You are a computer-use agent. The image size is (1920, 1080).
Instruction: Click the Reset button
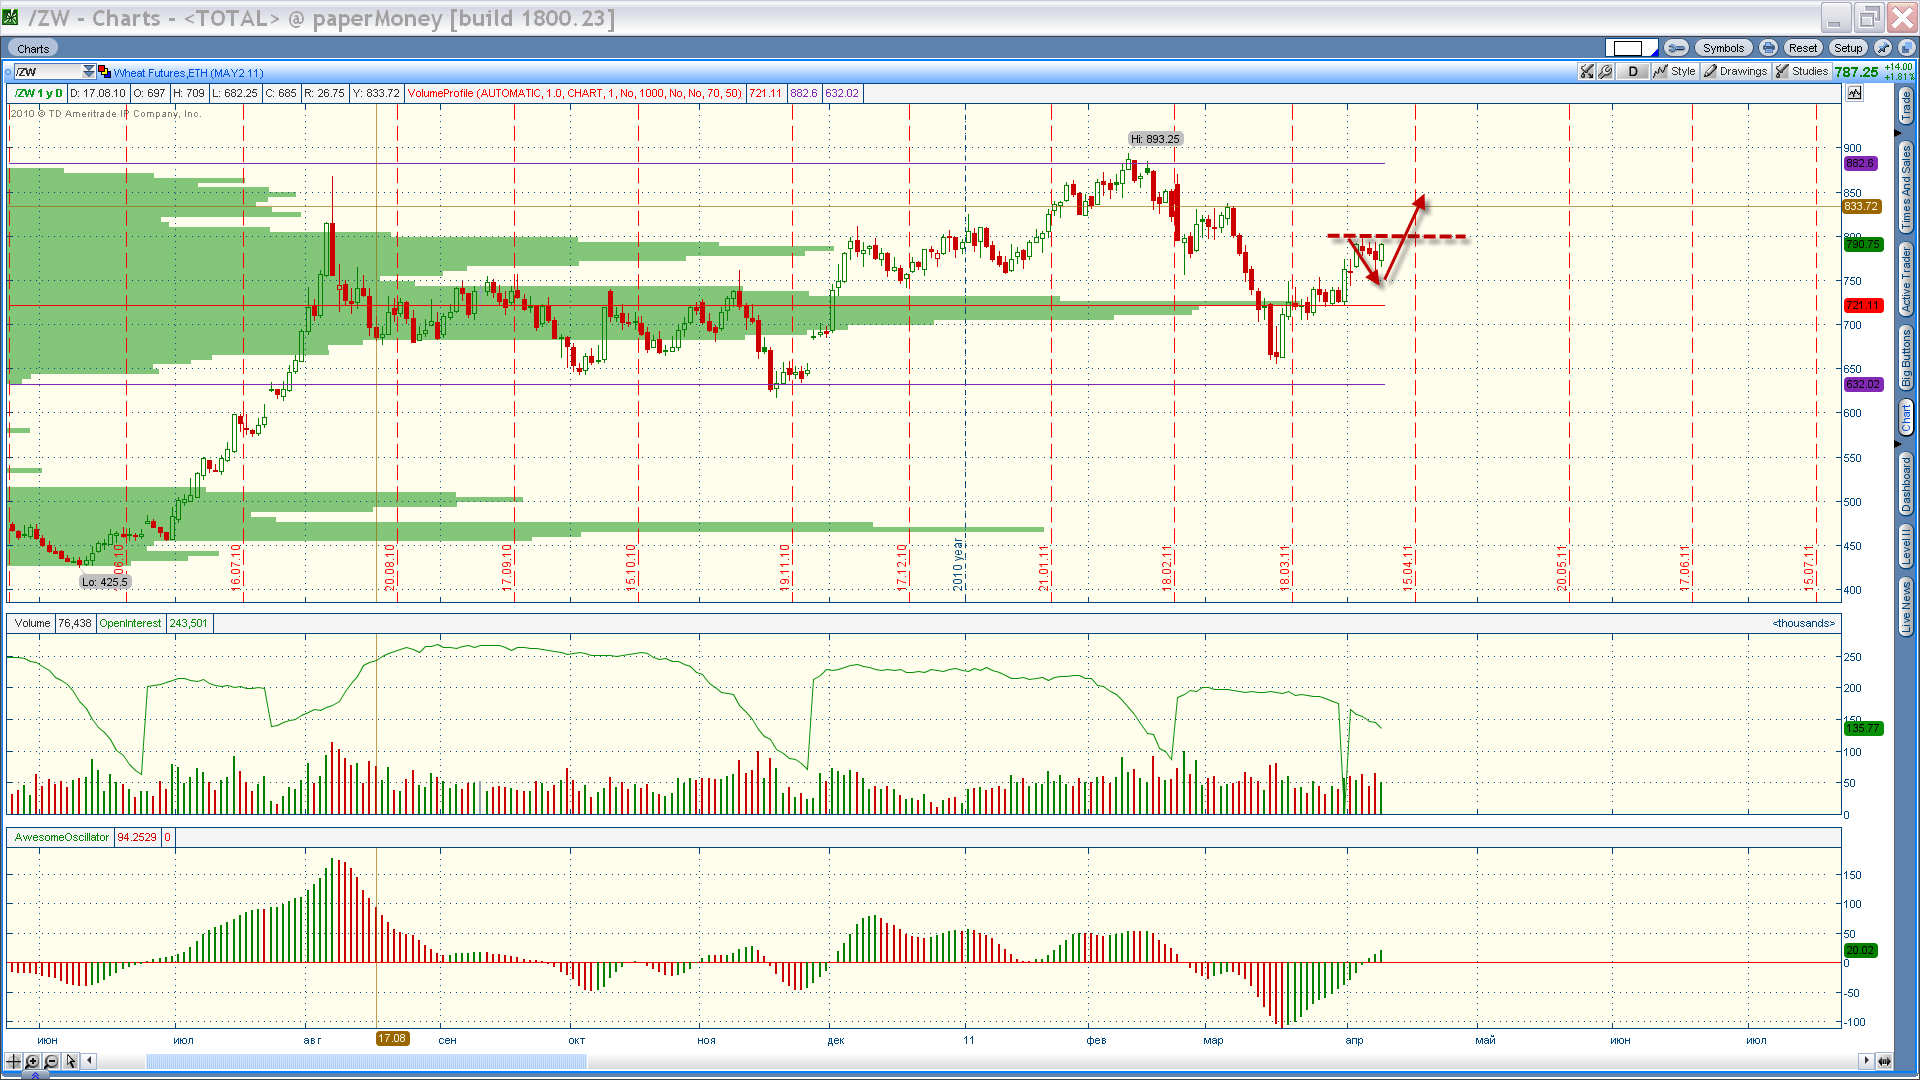[x=1803, y=48]
